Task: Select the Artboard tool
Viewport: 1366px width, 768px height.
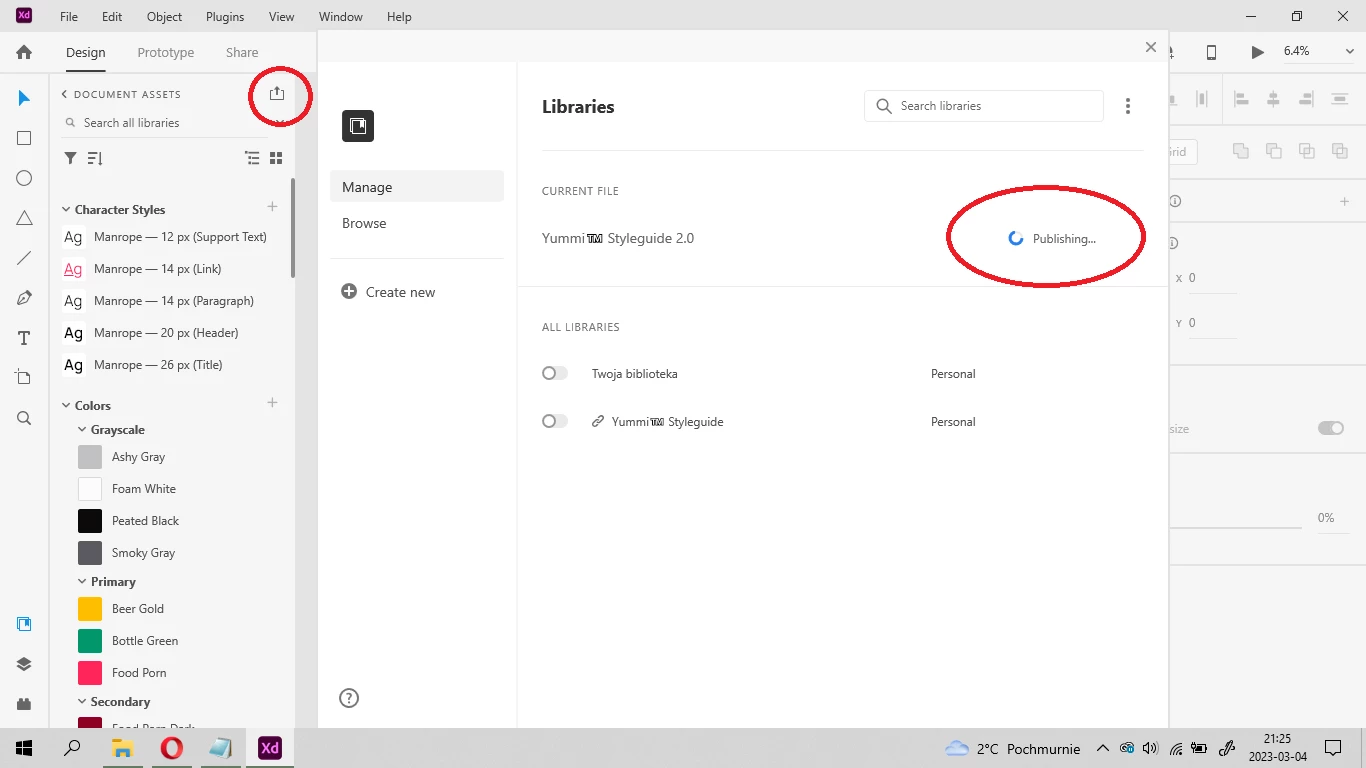Action: [24, 377]
